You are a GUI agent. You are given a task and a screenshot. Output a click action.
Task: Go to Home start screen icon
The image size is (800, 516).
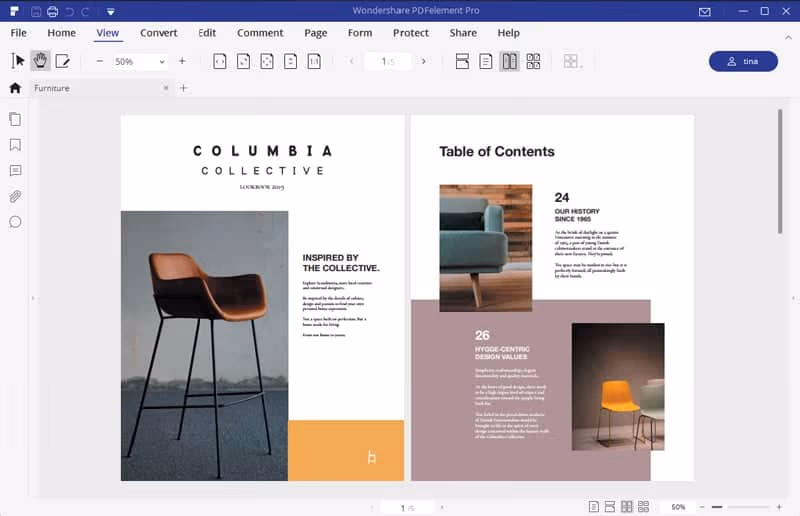point(15,88)
